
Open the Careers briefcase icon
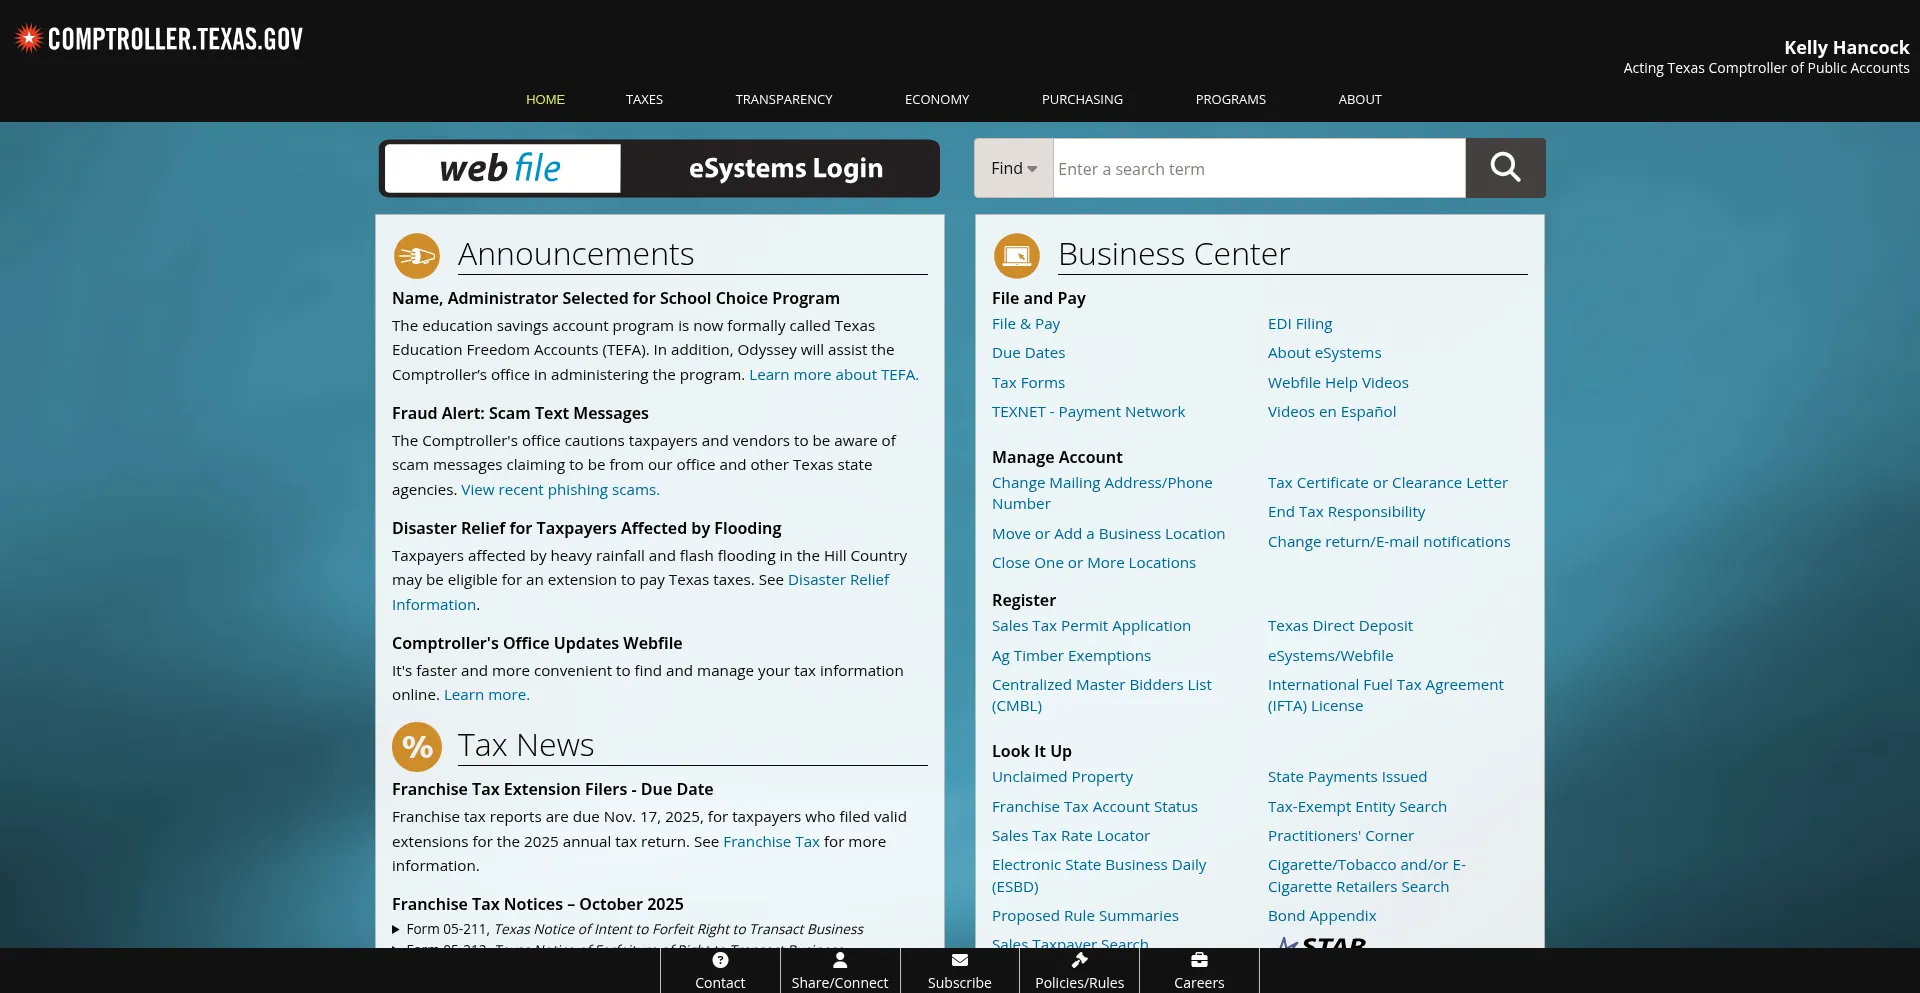pyautogui.click(x=1199, y=960)
